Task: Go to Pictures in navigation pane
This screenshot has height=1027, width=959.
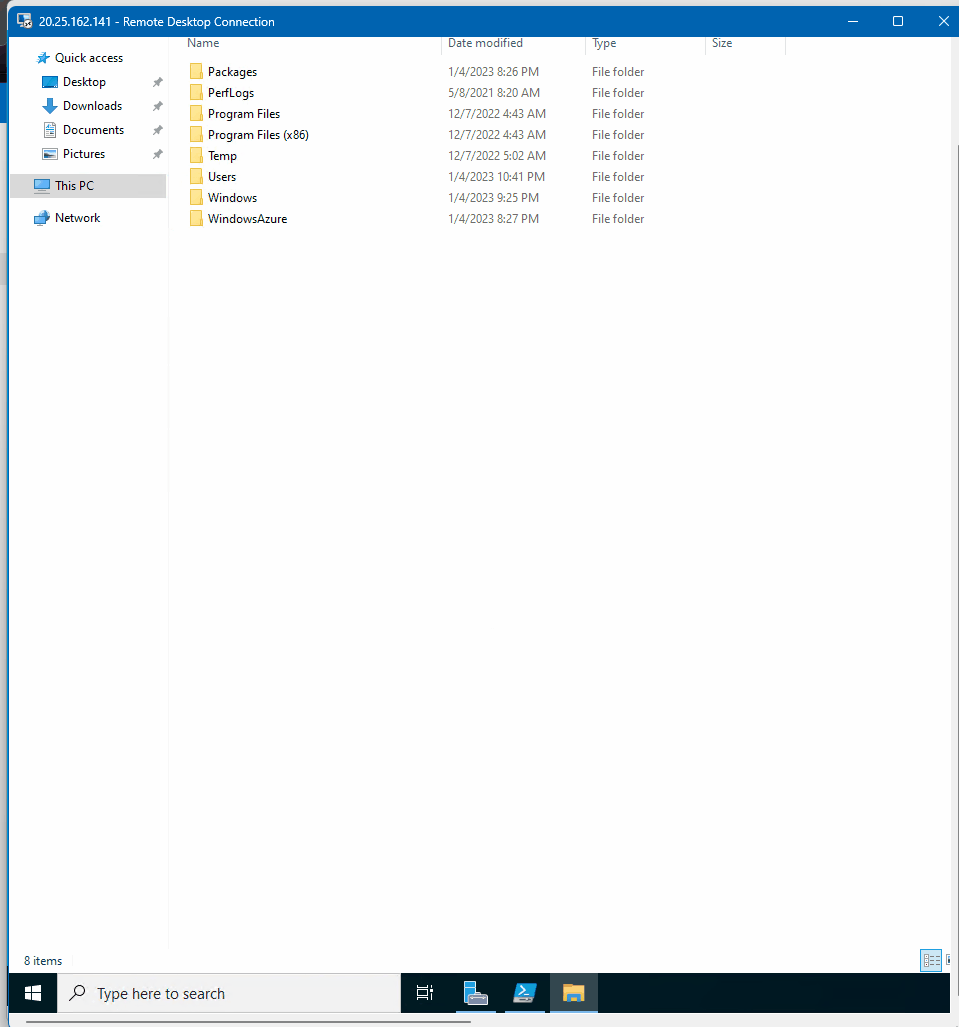Action: (x=84, y=154)
